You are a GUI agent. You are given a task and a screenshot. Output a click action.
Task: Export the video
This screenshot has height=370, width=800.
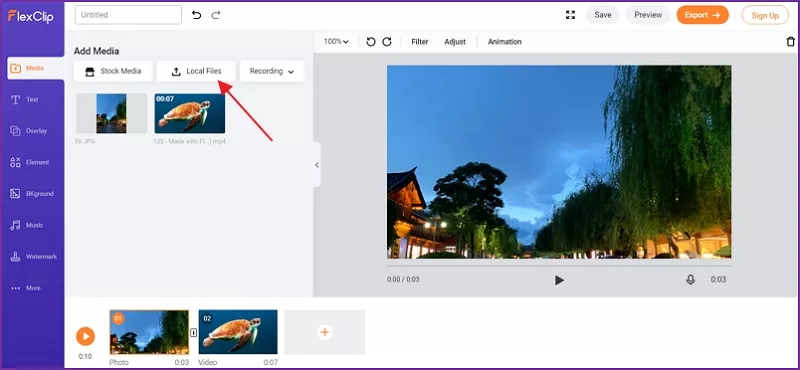tap(702, 15)
